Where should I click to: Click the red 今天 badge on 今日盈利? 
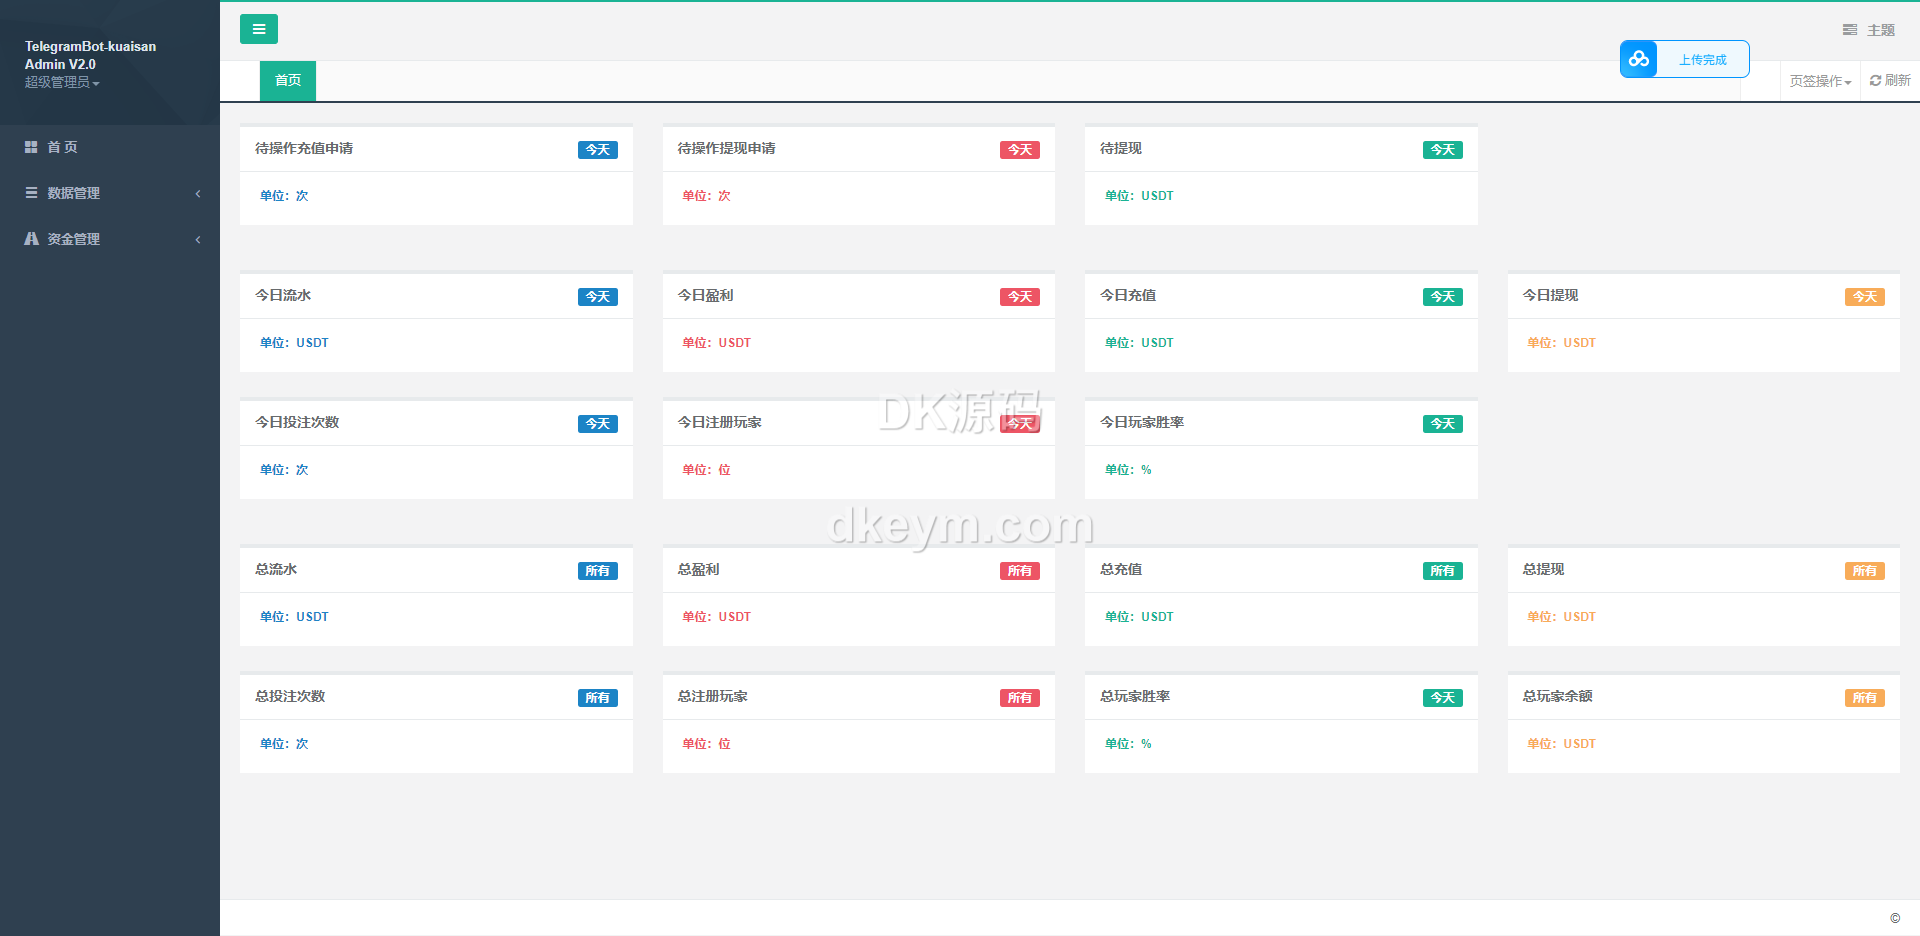coord(1019,297)
